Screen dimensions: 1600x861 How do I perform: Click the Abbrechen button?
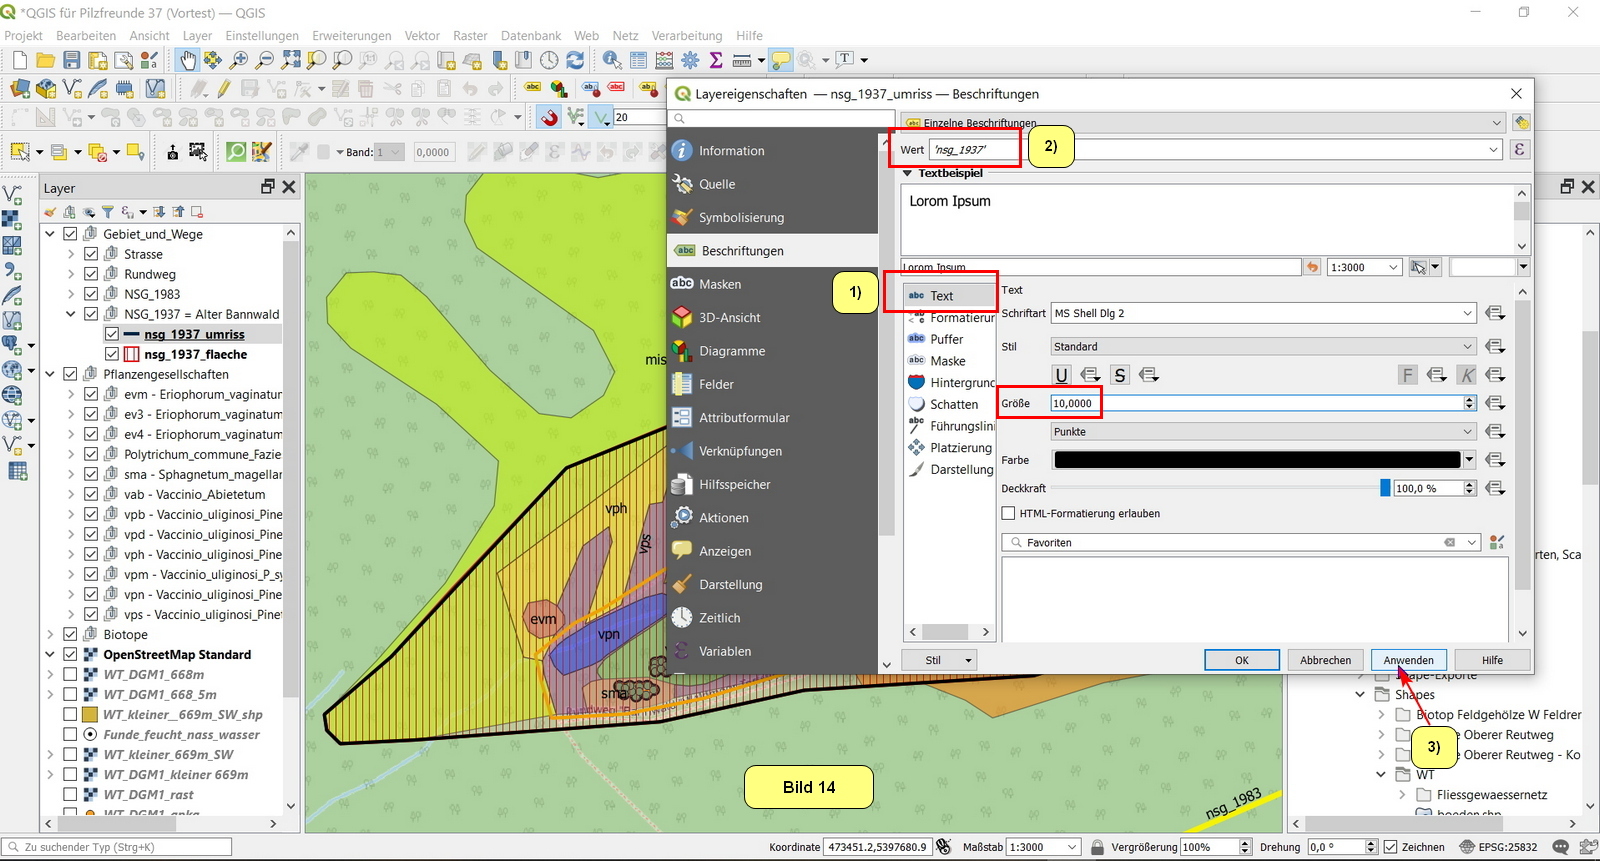click(1325, 660)
